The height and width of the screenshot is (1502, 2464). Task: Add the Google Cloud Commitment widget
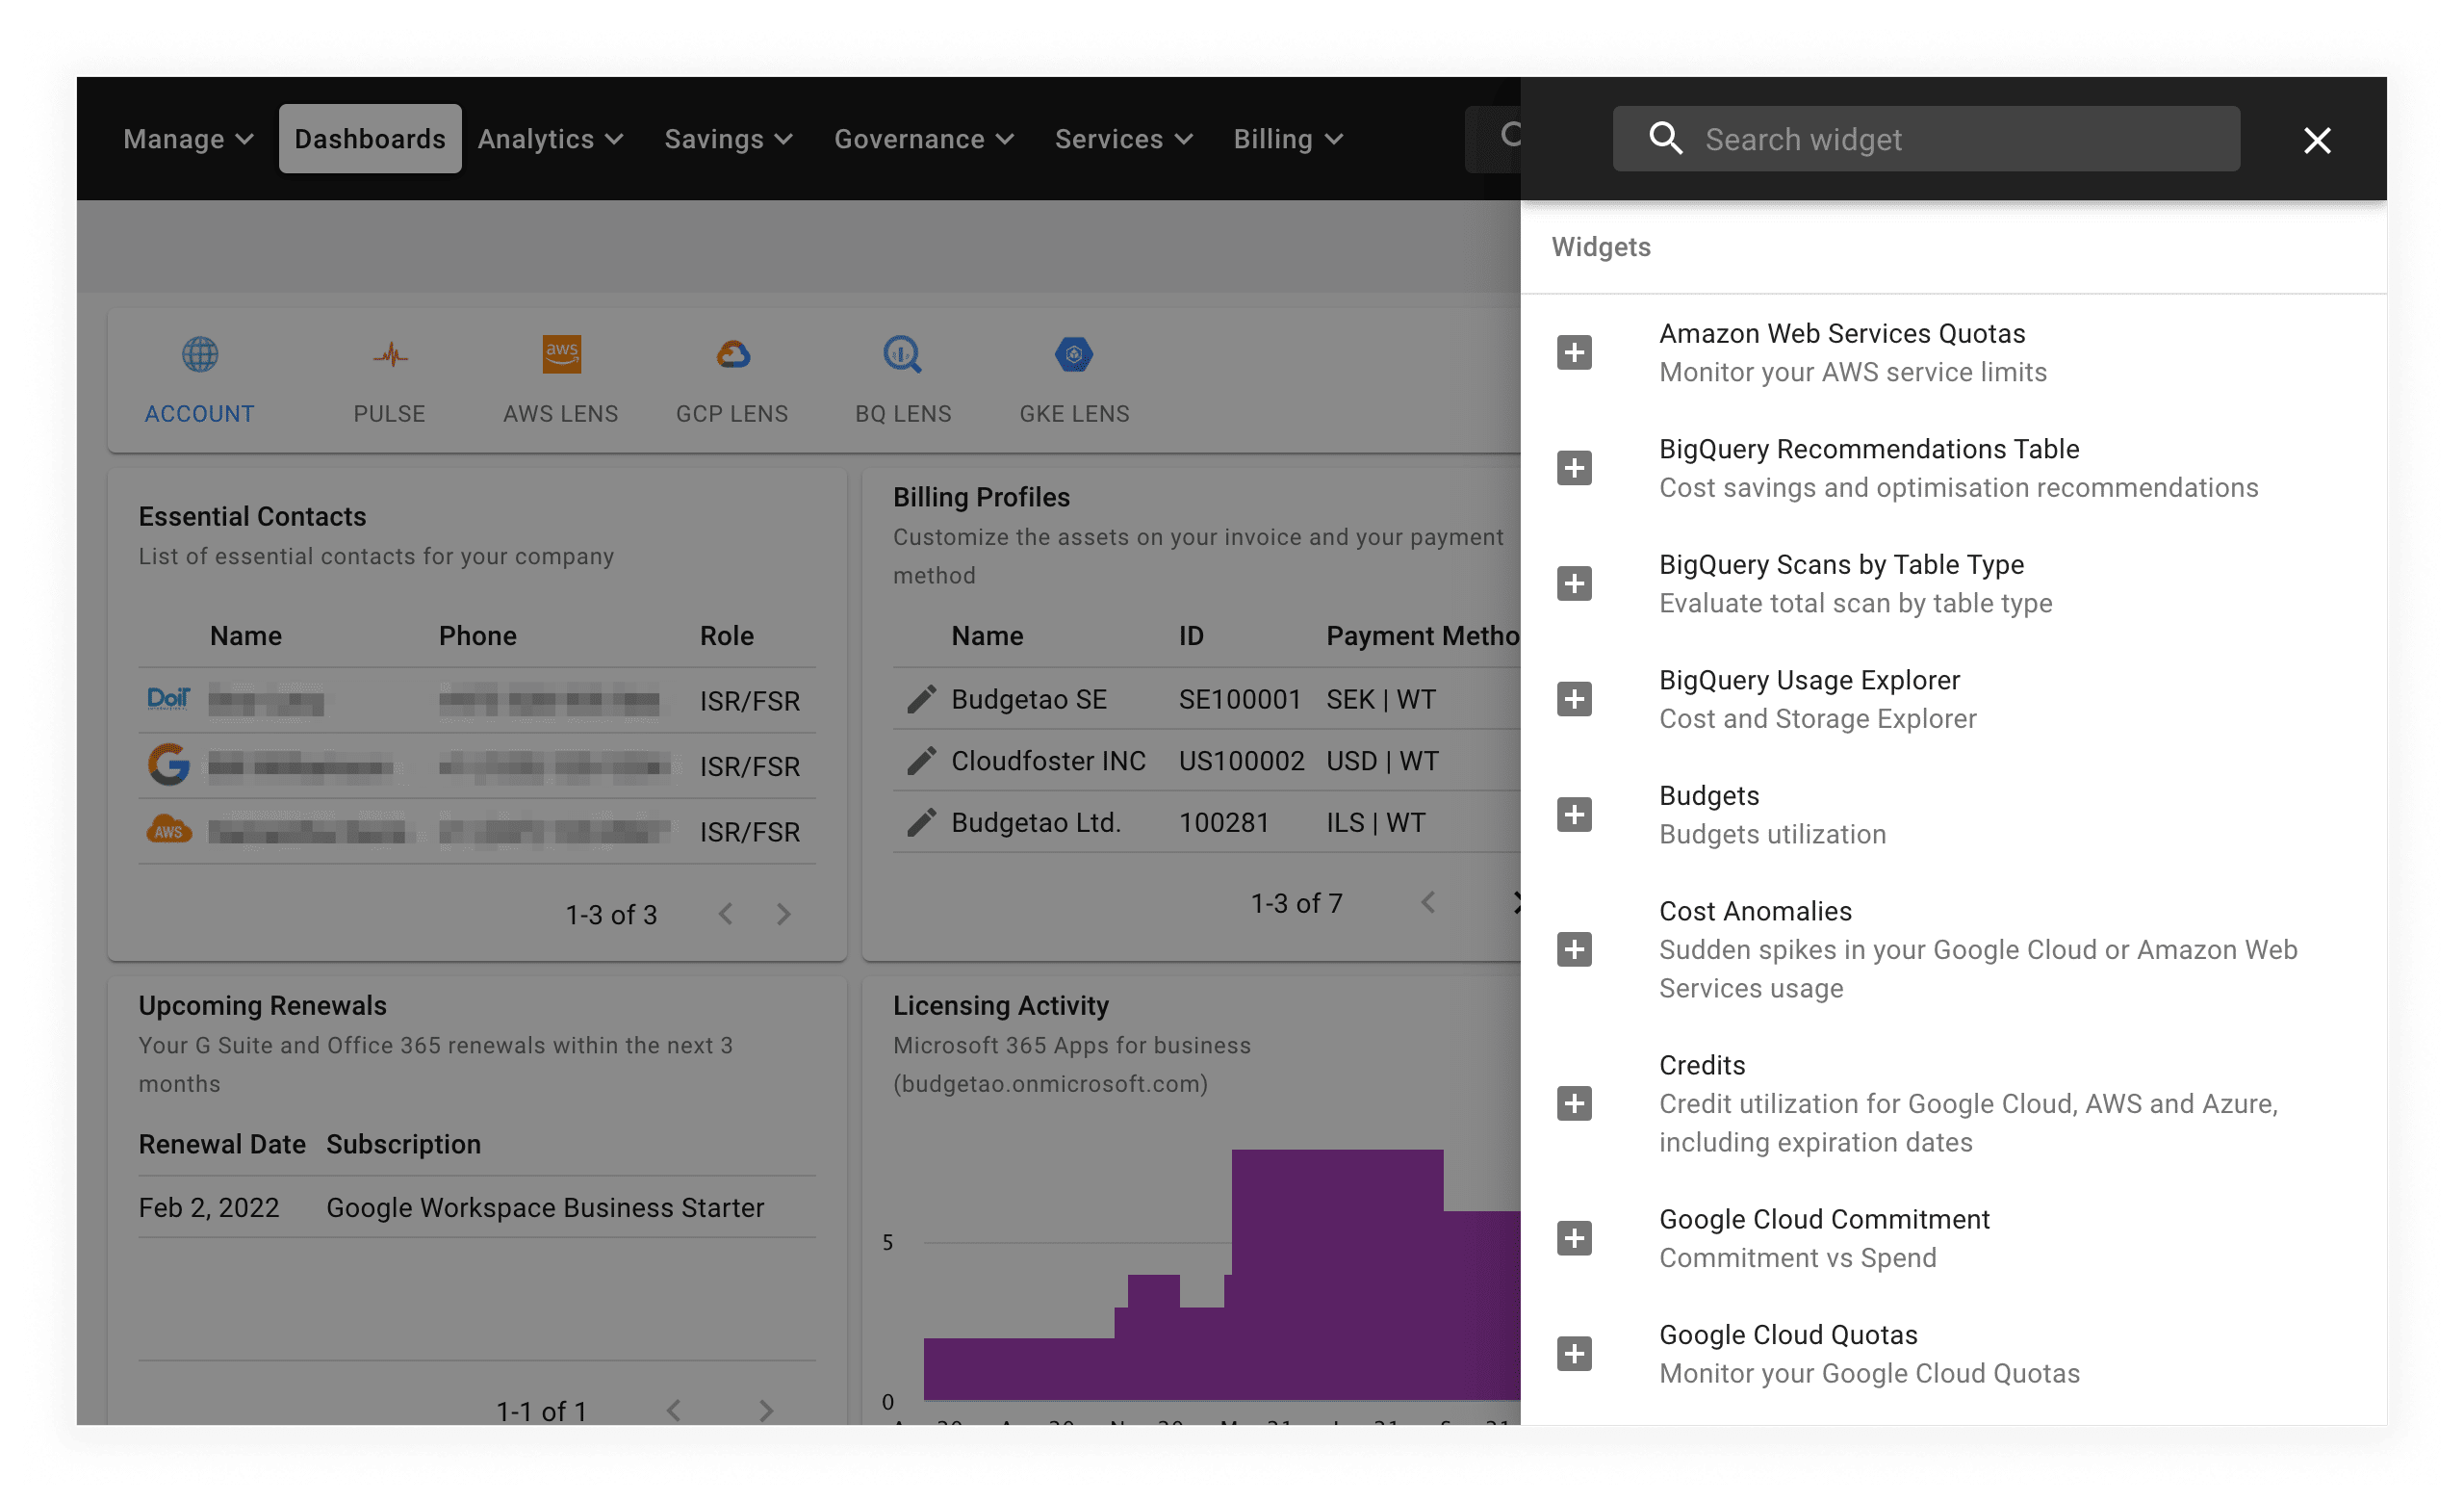pos(1574,1238)
